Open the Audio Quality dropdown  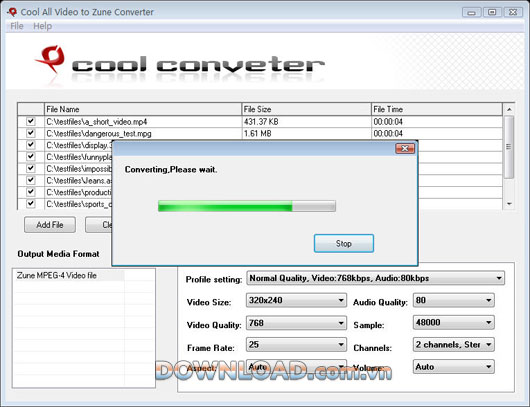[454, 300]
